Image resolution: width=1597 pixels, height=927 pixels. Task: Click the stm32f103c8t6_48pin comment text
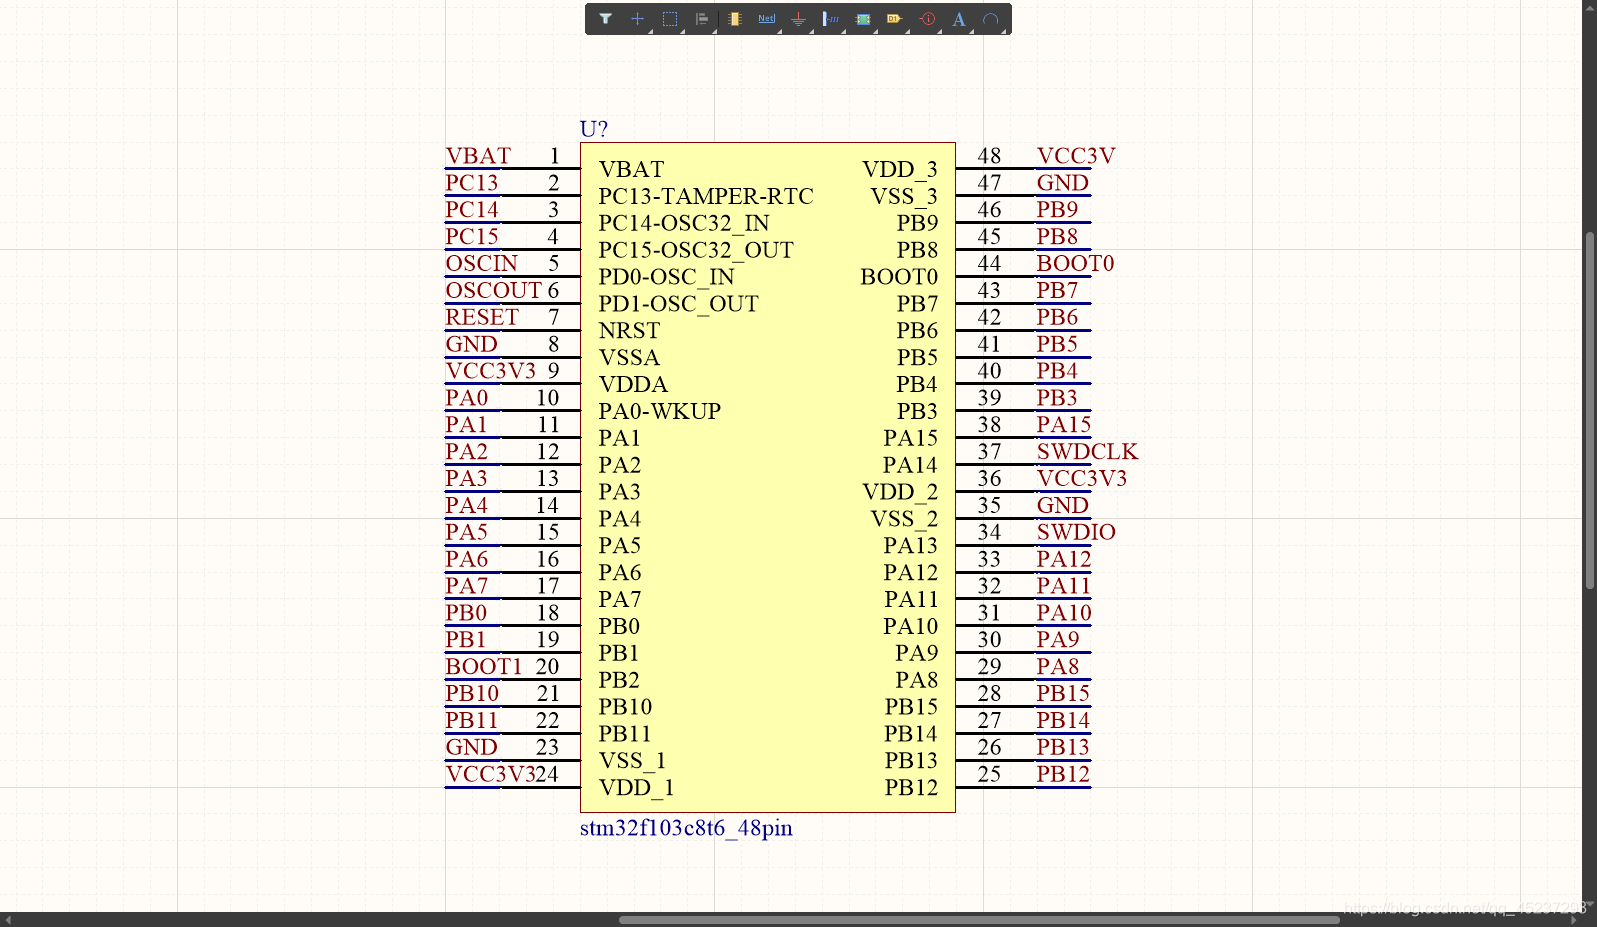[x=686, y=828]
